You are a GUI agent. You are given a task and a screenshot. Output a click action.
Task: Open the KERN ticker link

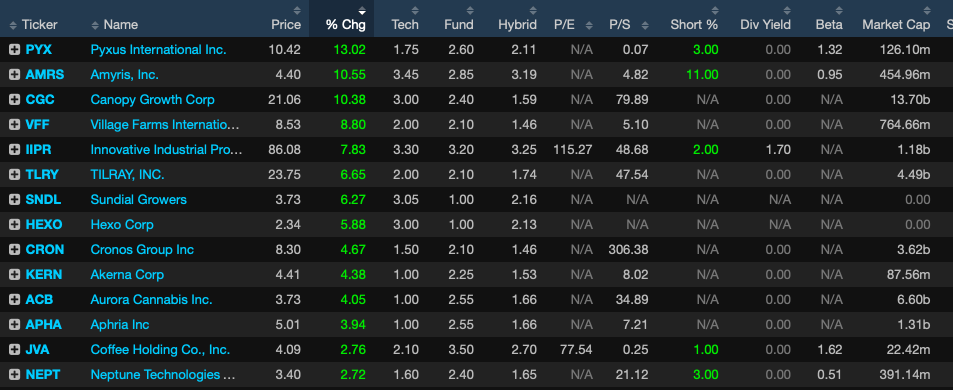[44, 275]
